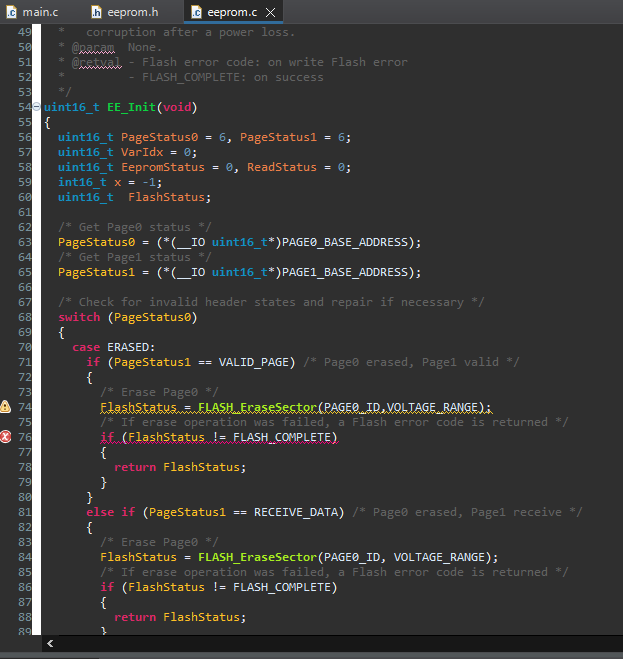The width and height of the screenshot is (623, 659).
Task: Click line number 76 in the gutter
Action: click(25, 437)
